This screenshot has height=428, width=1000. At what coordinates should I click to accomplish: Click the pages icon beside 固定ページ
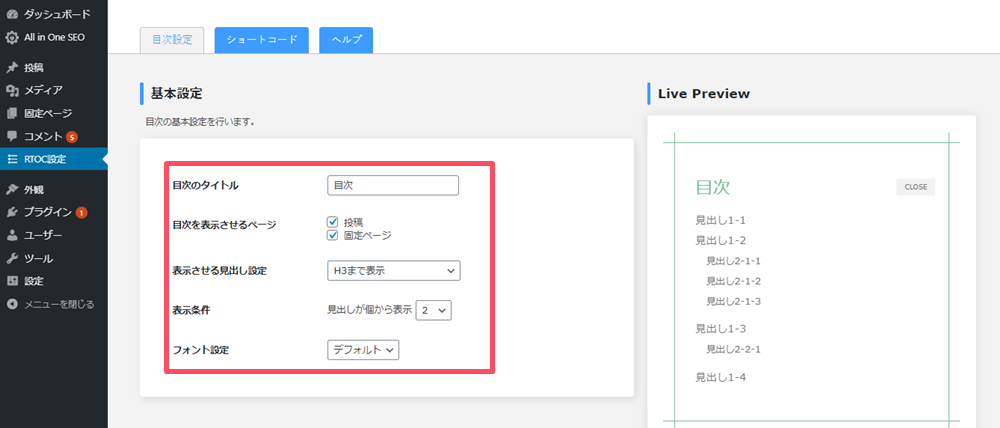[x=11, y=114]
